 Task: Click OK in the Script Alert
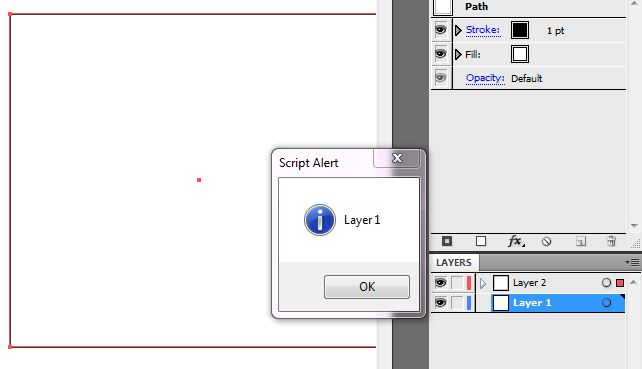pyautogui.click(x=366, y=287)
